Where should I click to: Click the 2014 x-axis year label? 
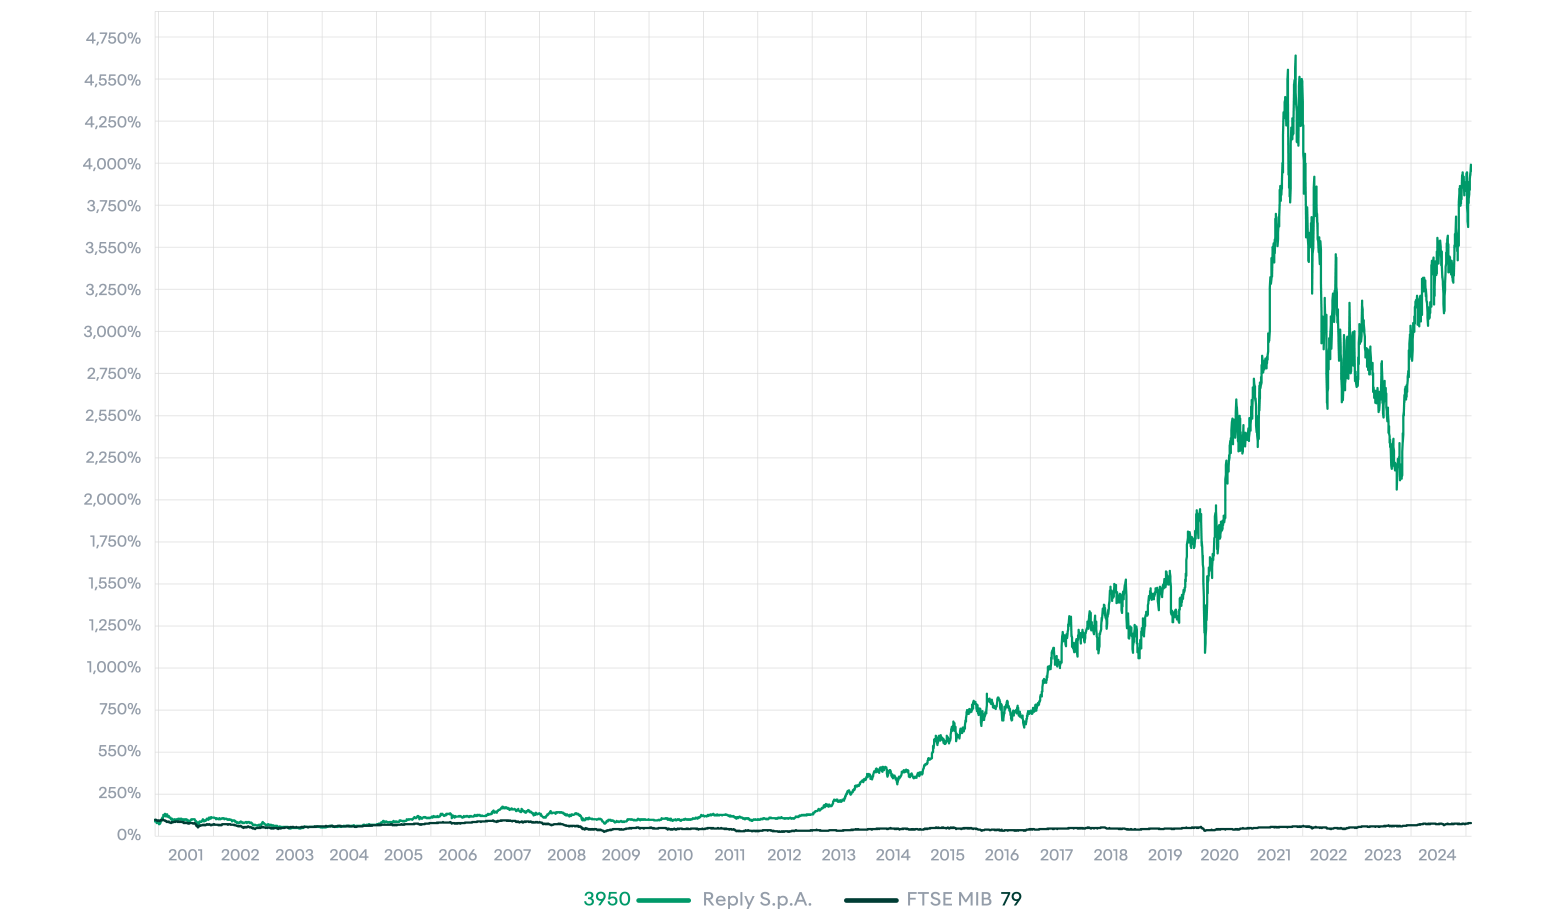(893, 855)
